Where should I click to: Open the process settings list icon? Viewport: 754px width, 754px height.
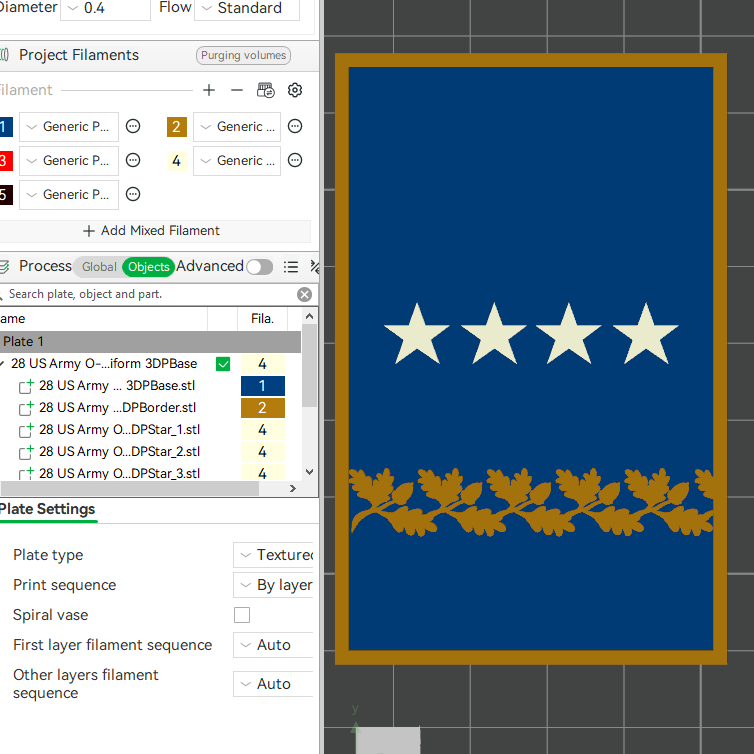pyautogui.click(x=291, y=267)
